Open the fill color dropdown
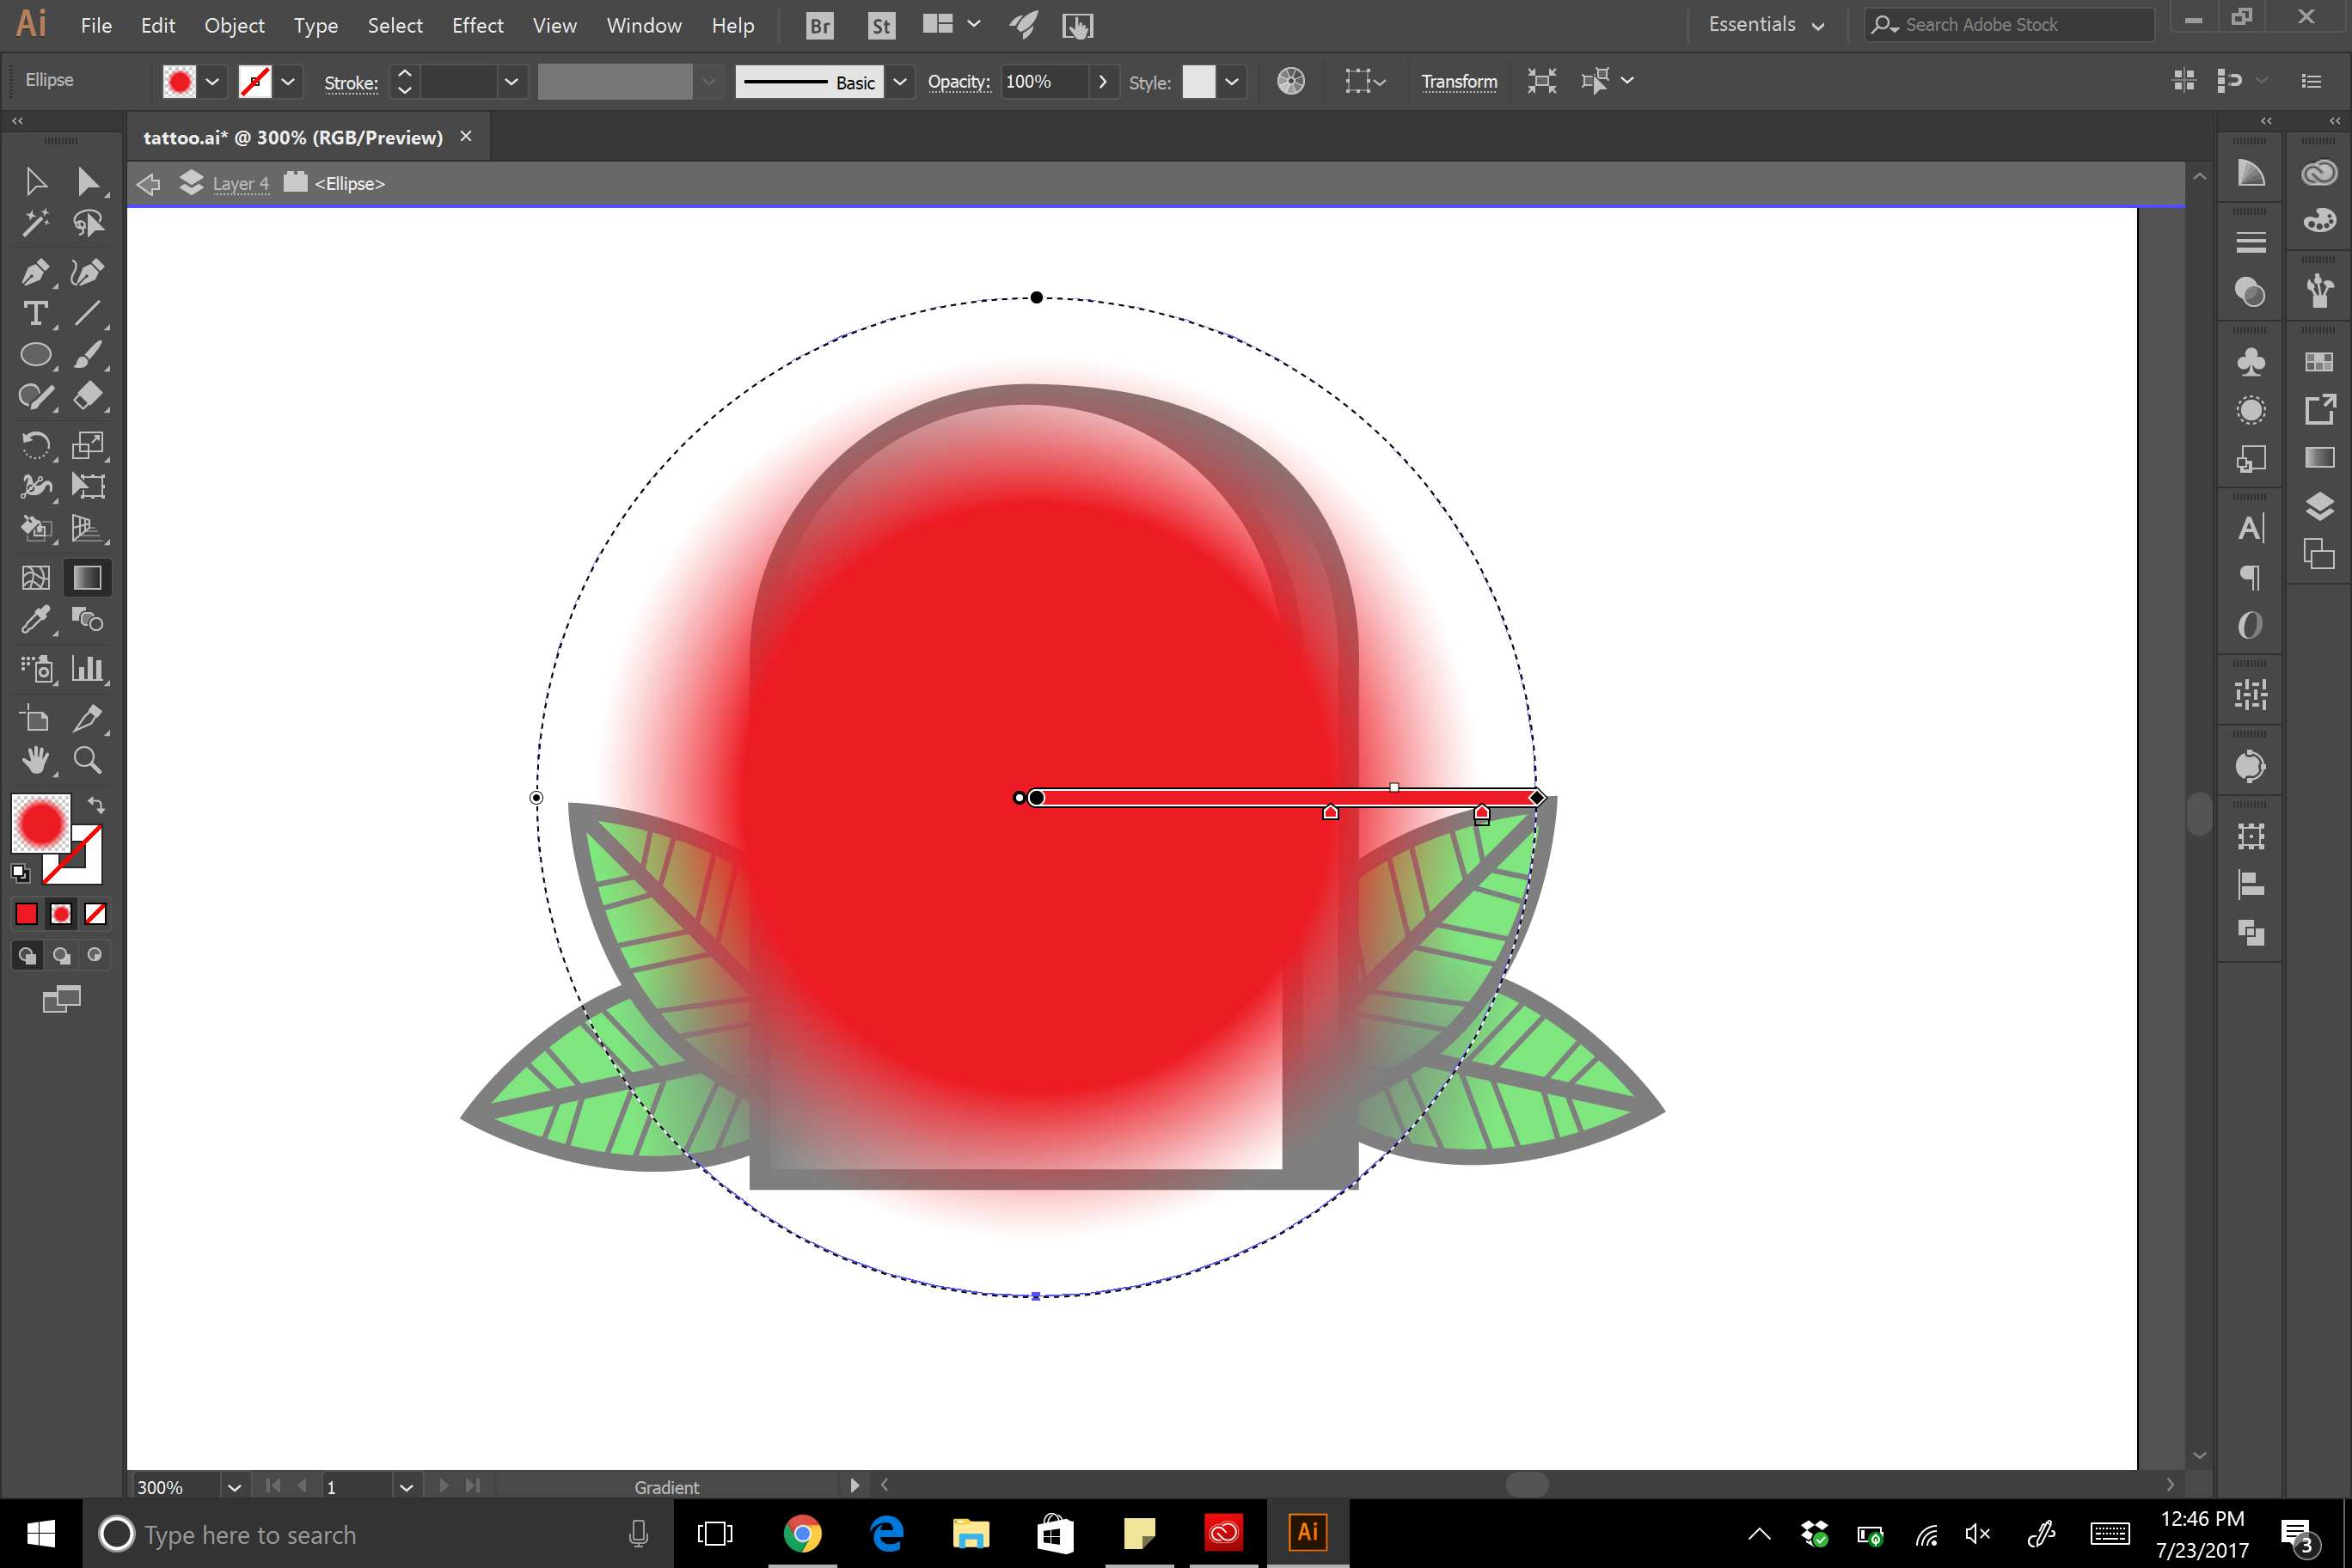 [x=212, y=82]
